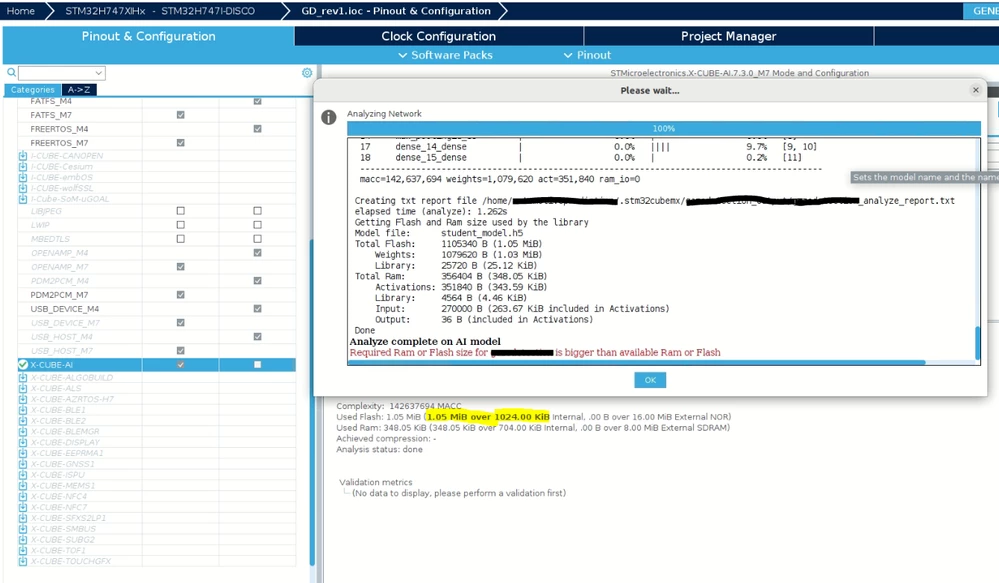Enable LWIP second column checkbox
Screen dimensions: 999x583
point(257,225)
